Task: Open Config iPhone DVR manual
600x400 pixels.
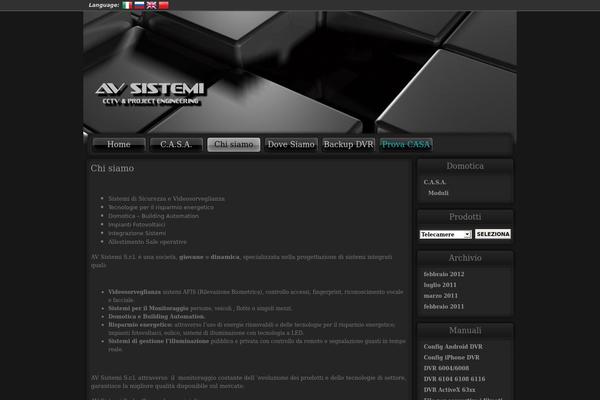Action: (451, 357)
